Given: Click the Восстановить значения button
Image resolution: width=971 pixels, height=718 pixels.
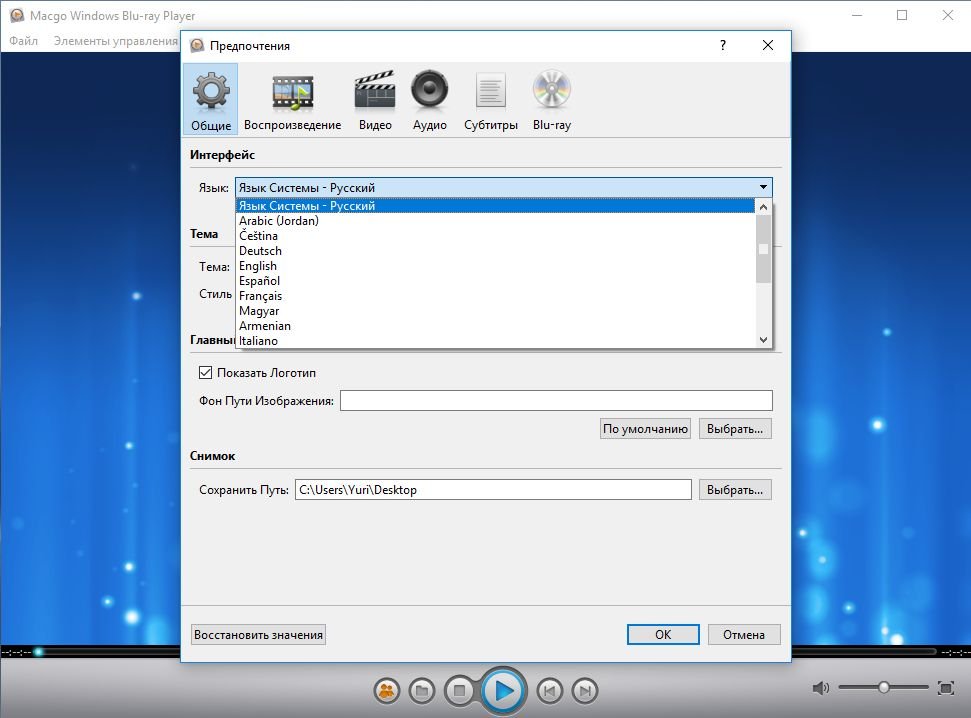Looking at the screenshot, I should pyautogui.click(x=258, y=634).
